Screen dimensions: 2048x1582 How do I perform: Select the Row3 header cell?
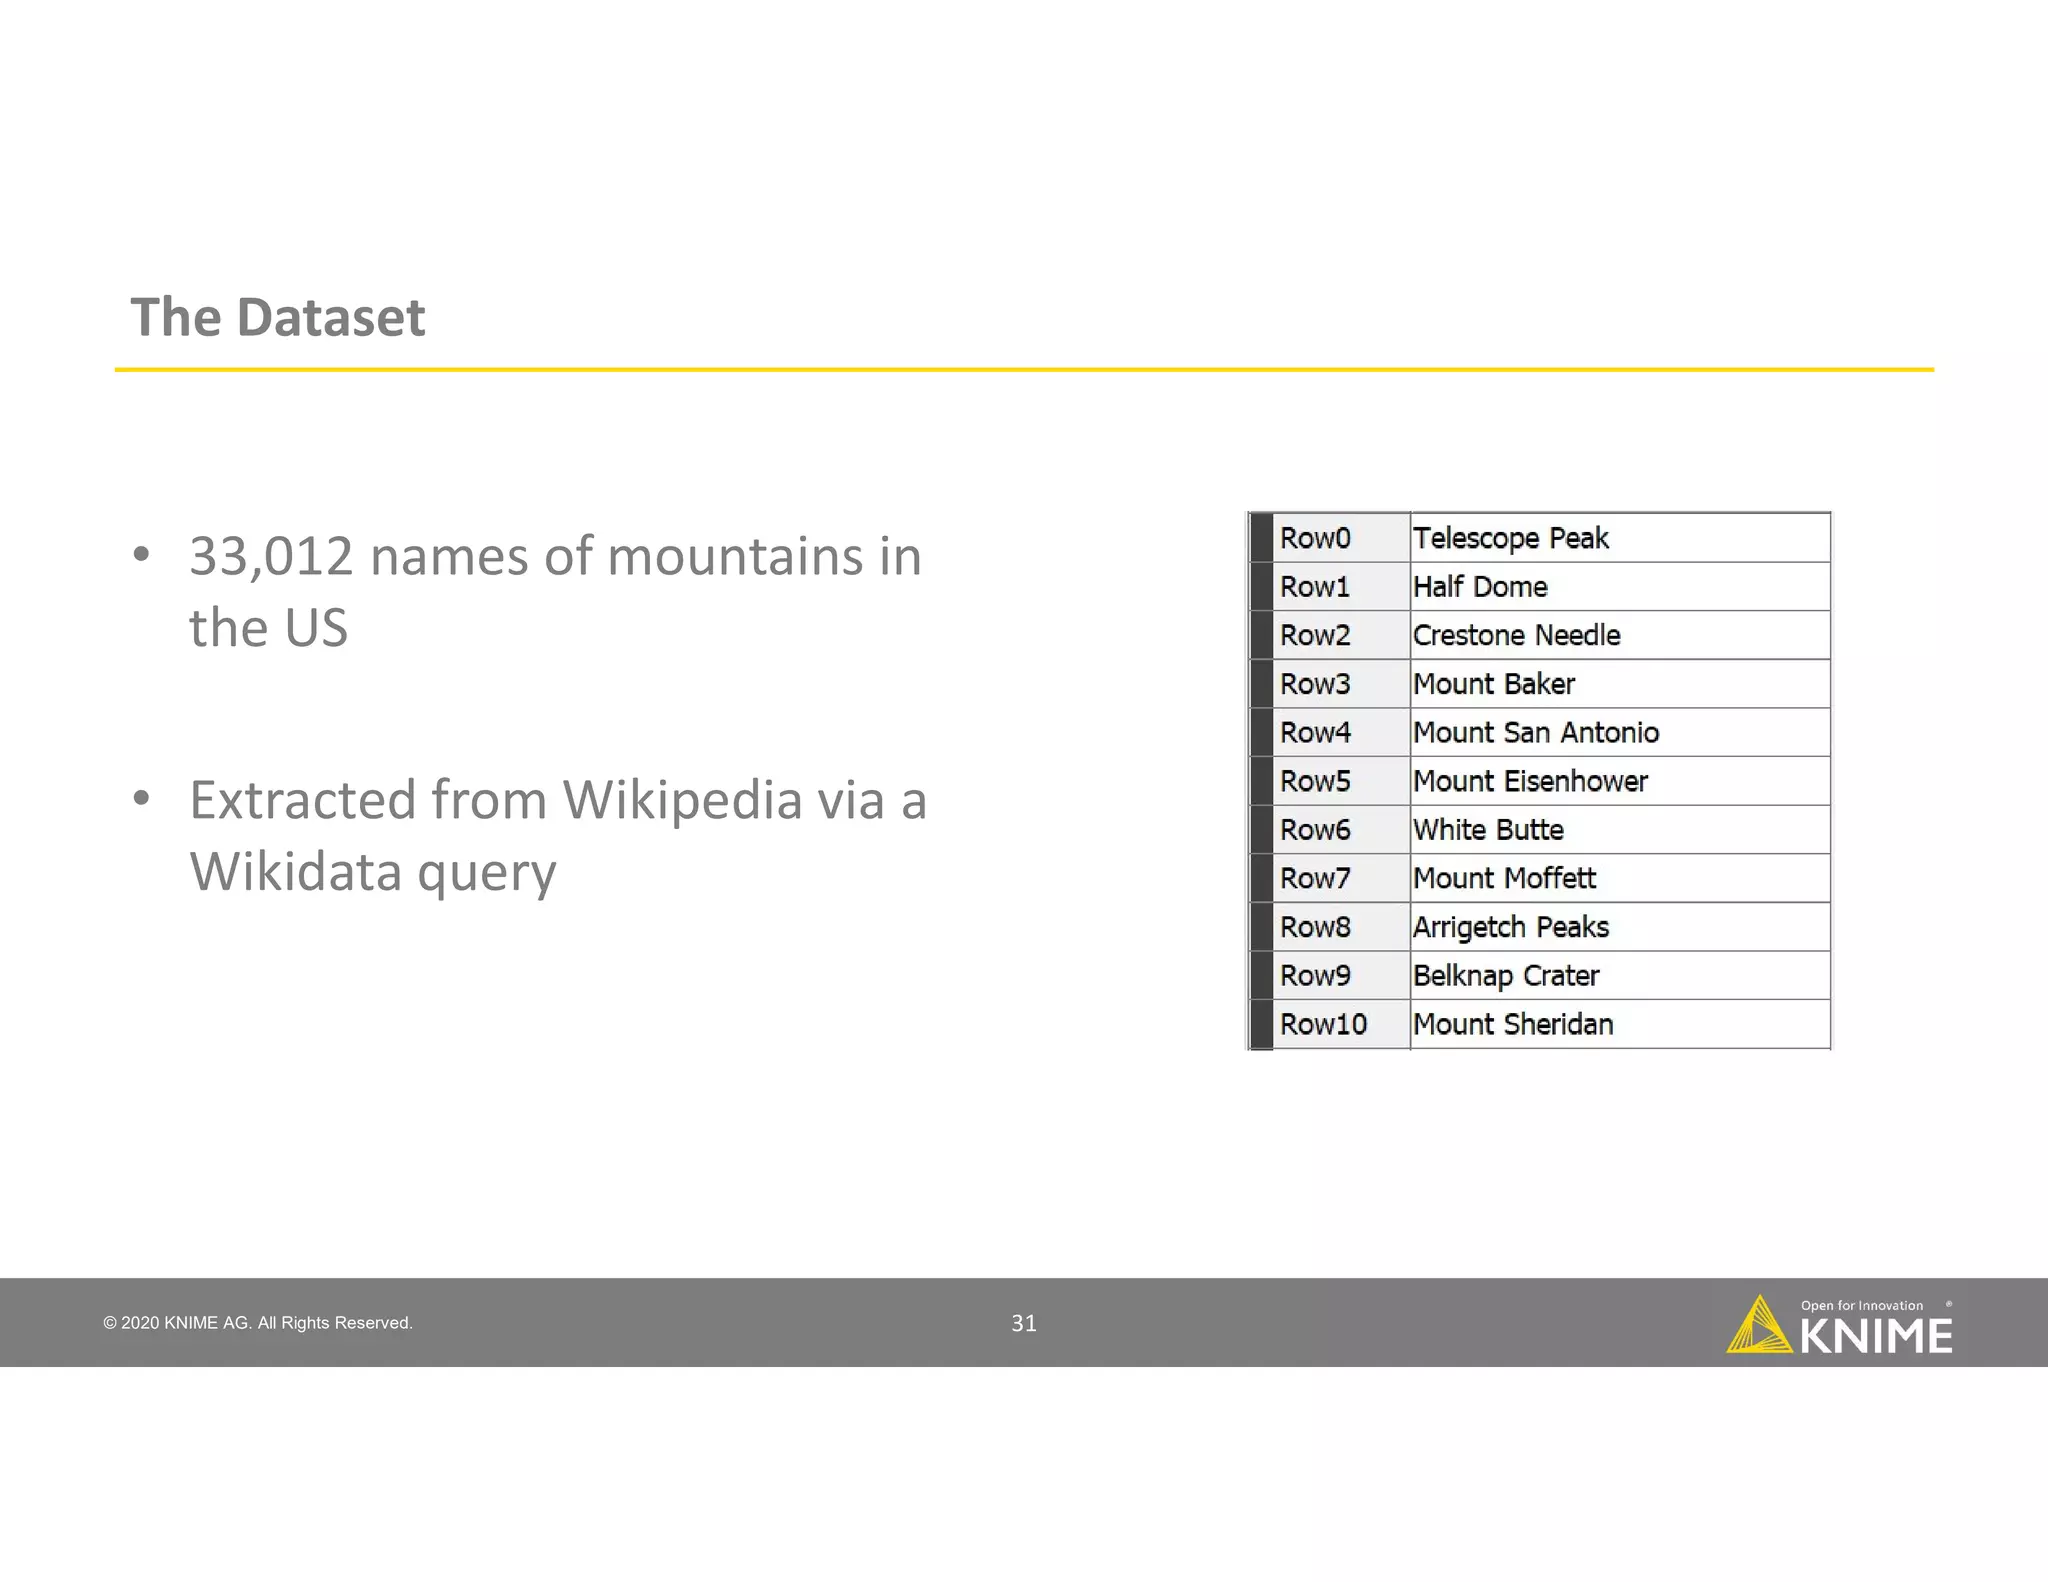click(1340, 684)
